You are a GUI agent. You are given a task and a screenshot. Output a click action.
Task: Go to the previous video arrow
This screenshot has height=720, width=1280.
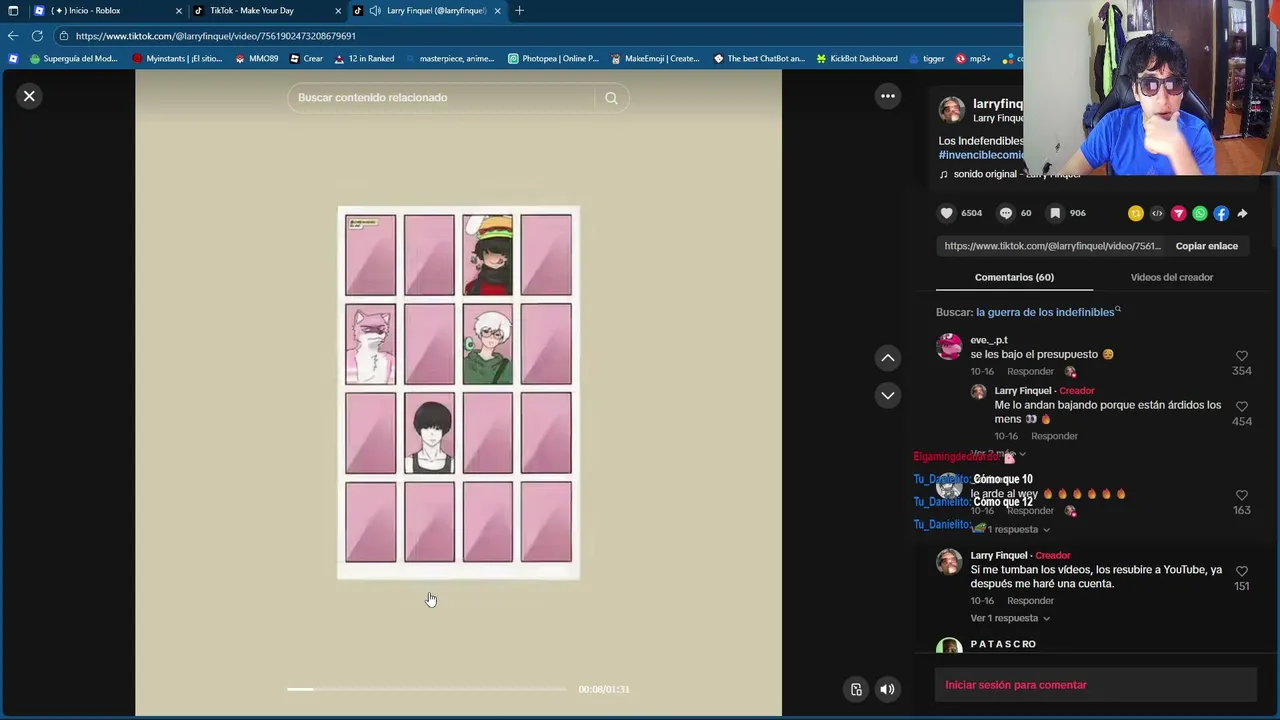point(887,358)
